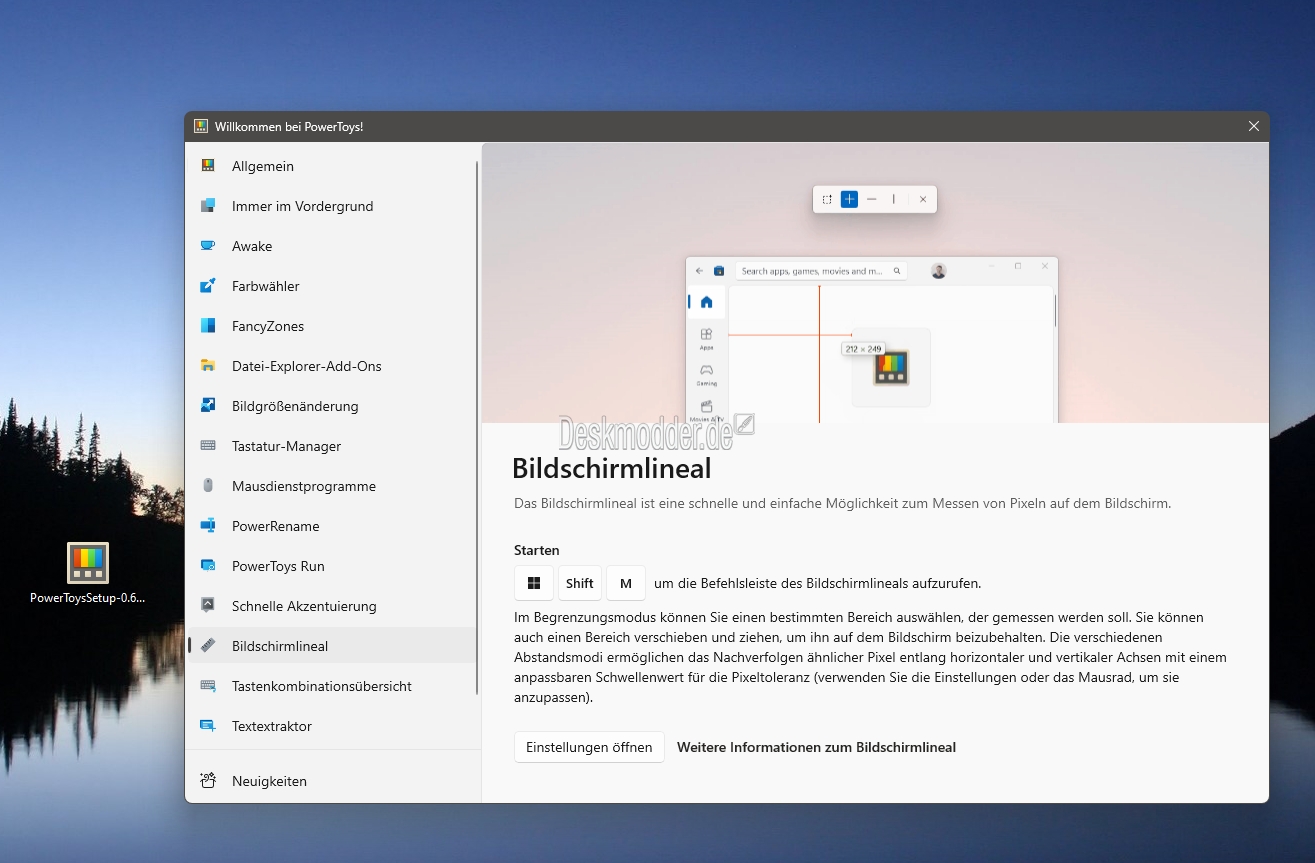This screenshot has width=1315, height=863.
Task: Select PowerToys Run entry
Action: 331,566
